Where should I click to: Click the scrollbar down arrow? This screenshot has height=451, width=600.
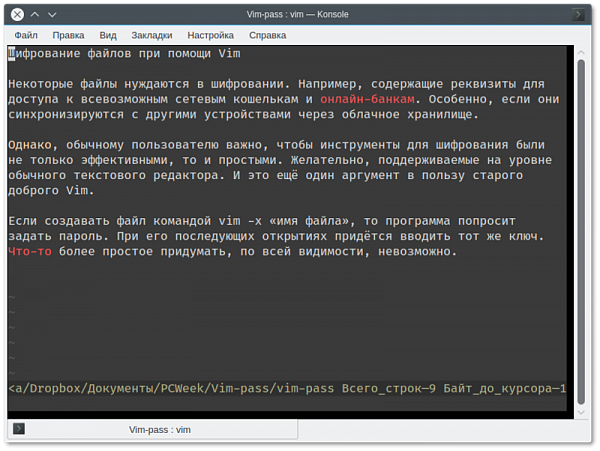(x=581, y=412)
